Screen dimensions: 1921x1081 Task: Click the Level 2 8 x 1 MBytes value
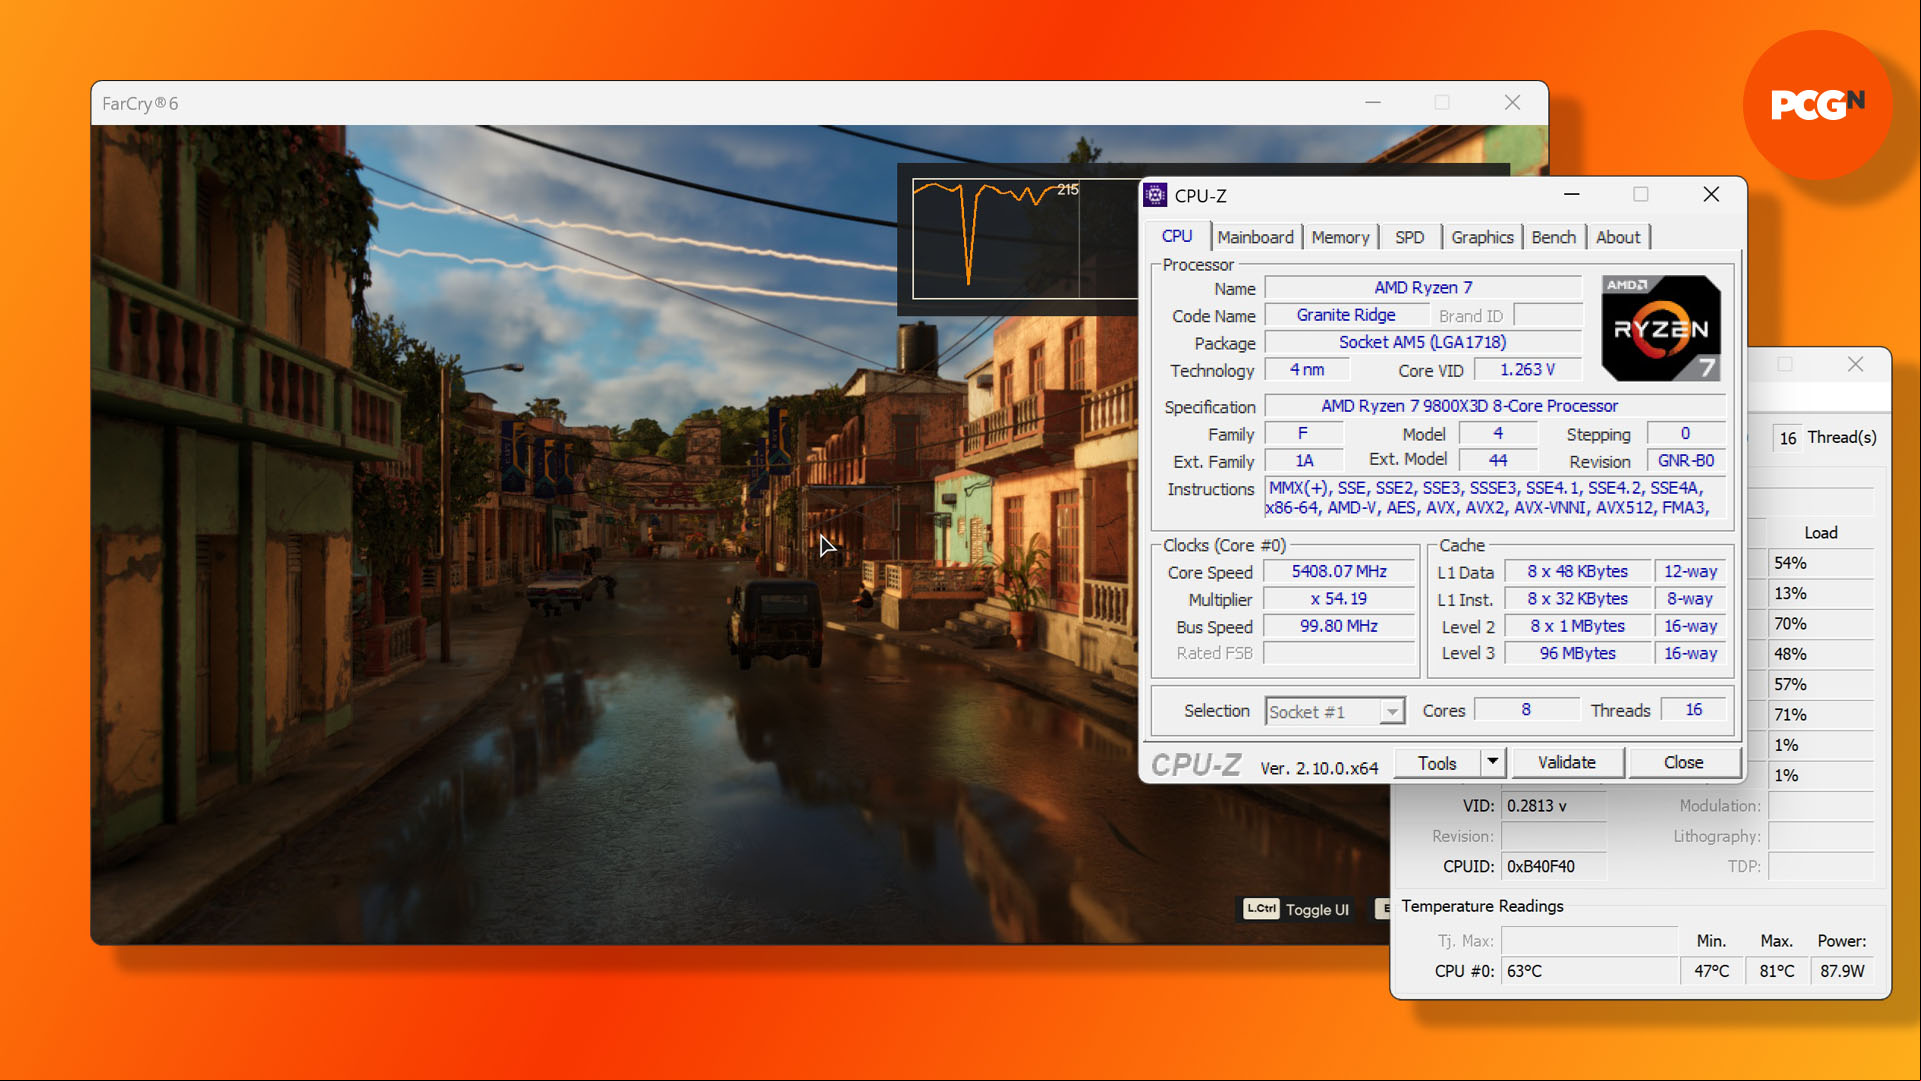pos(1577,626)
